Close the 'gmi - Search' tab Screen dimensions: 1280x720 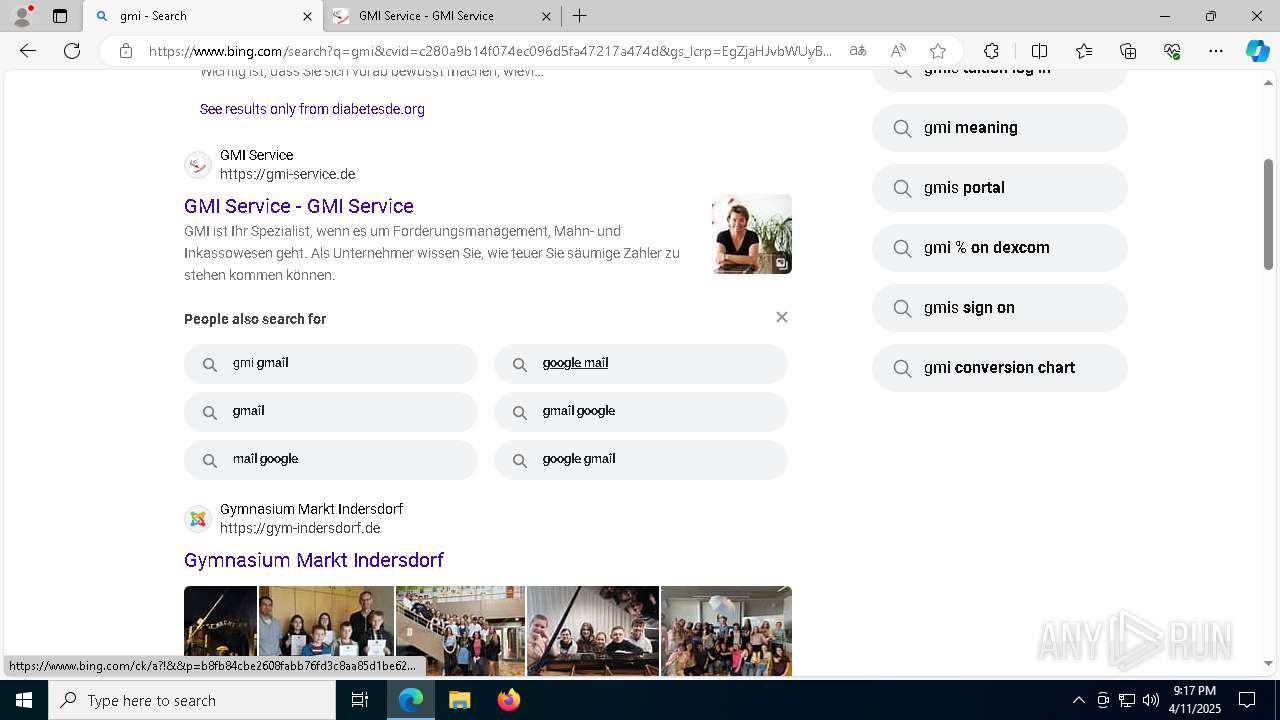click(307, 16)
